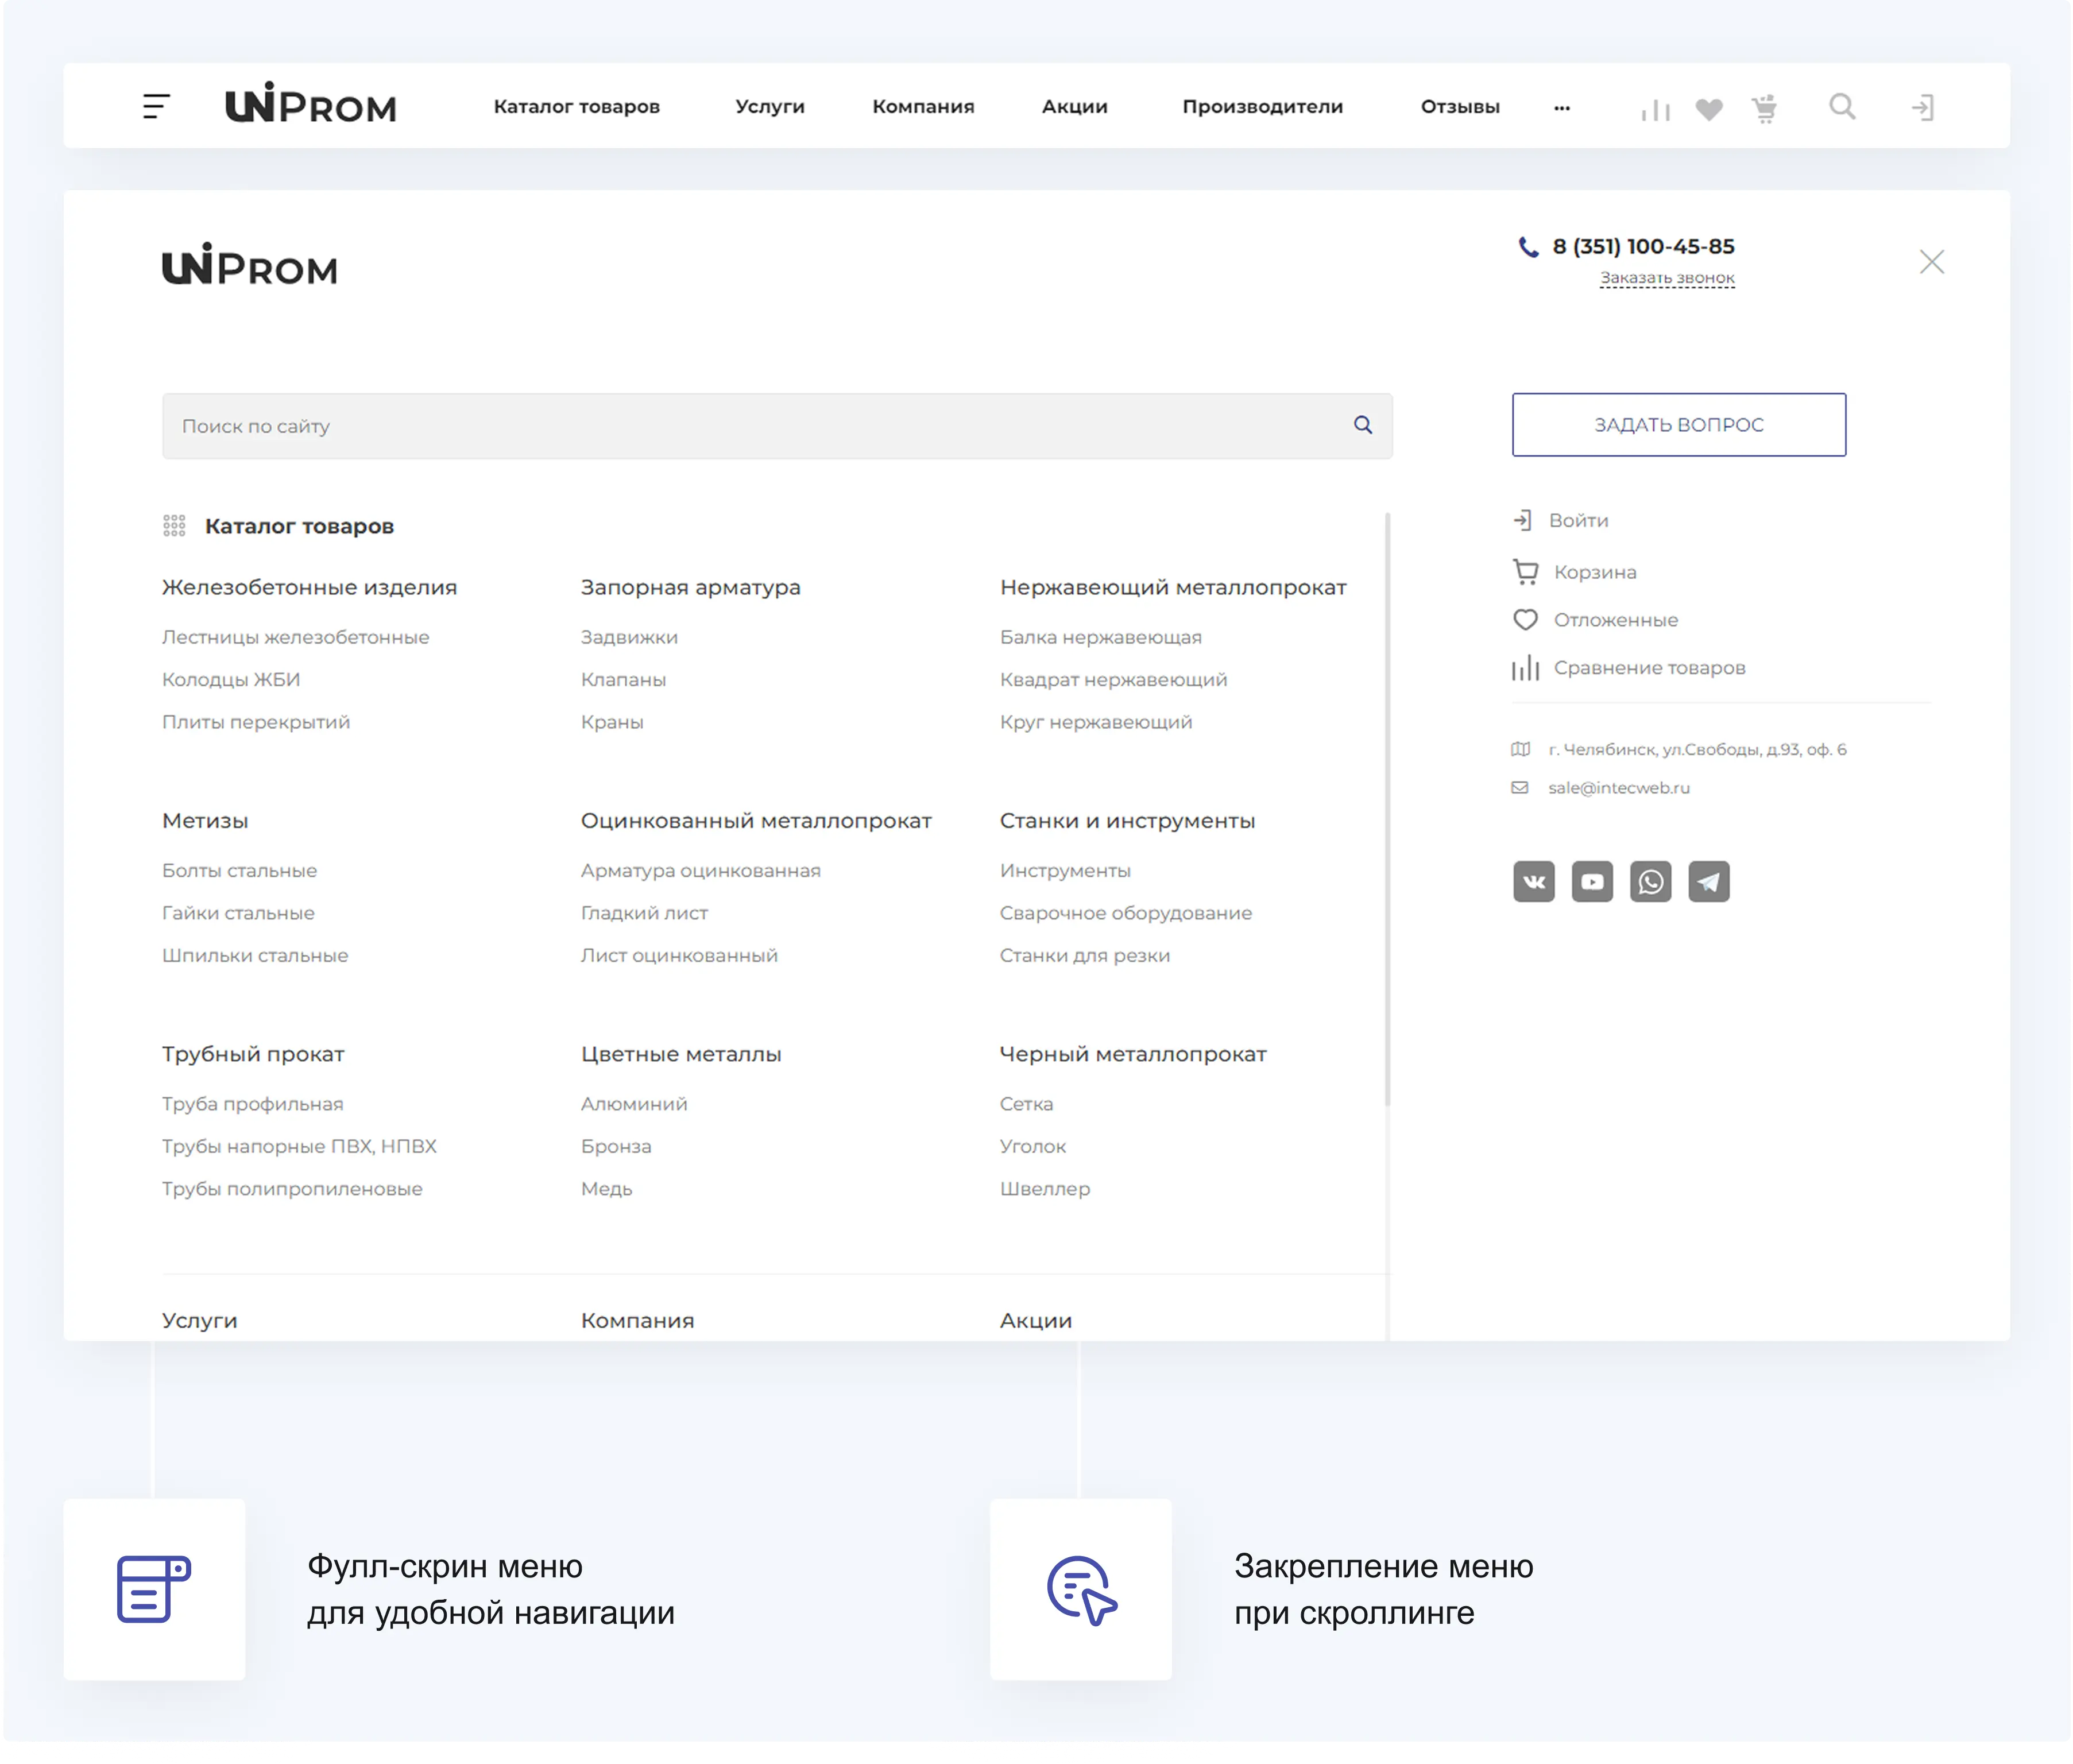2073x1764 pixels.
Task: Open the Производители menu item
Action: coord(1262,107)
